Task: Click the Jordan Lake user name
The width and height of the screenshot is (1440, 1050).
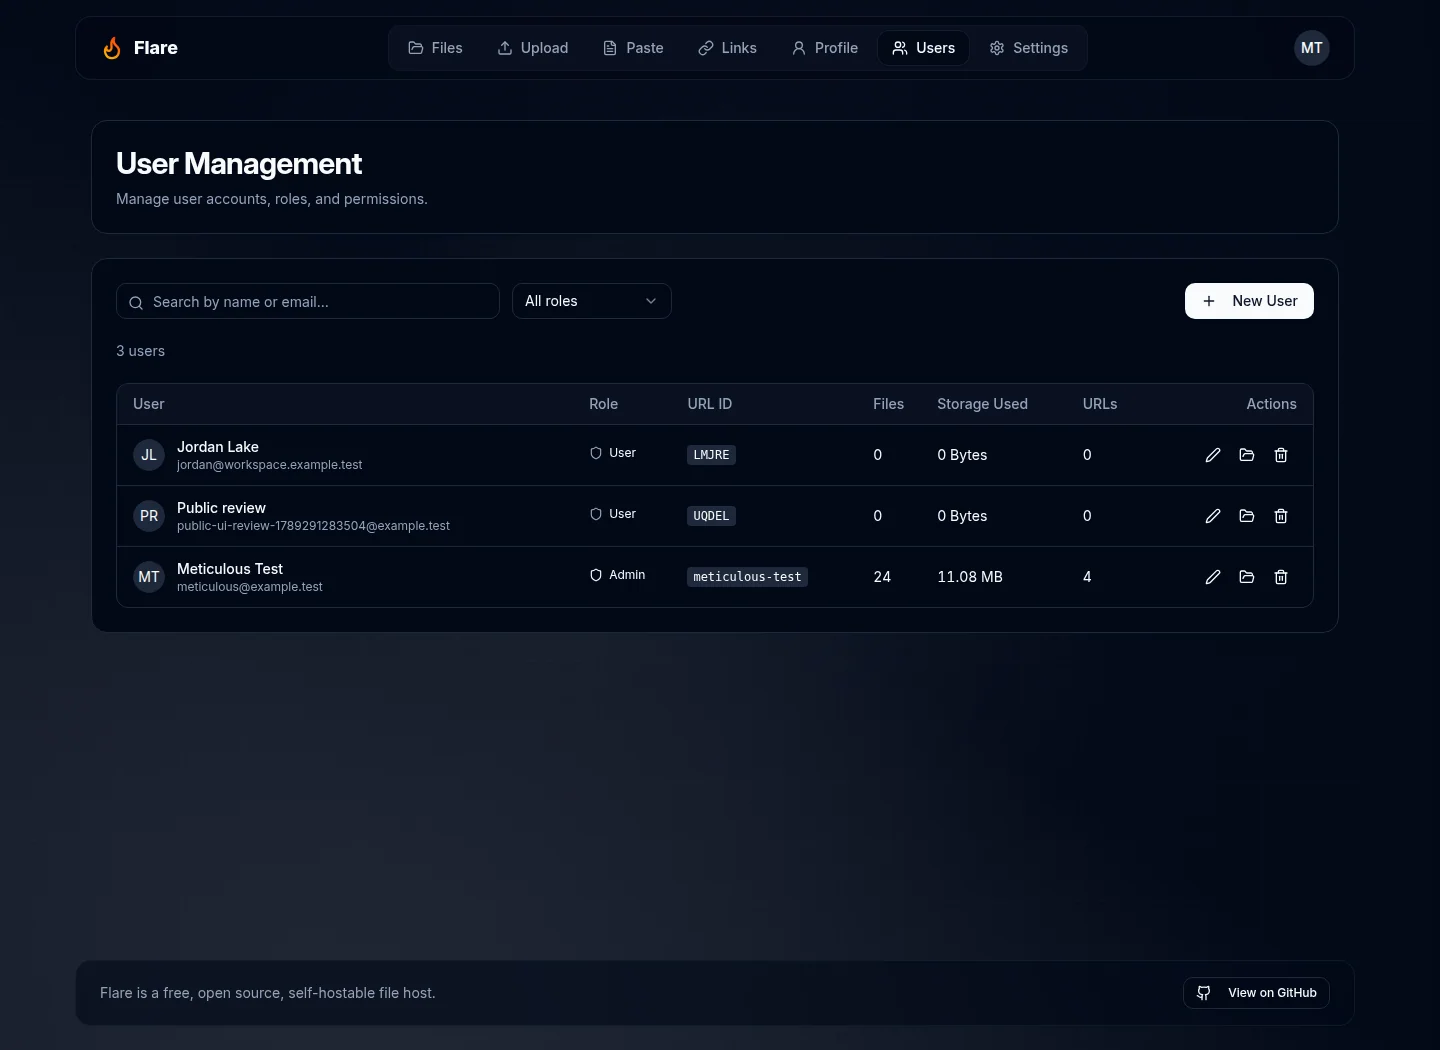Action: click(x=217, y=447)
